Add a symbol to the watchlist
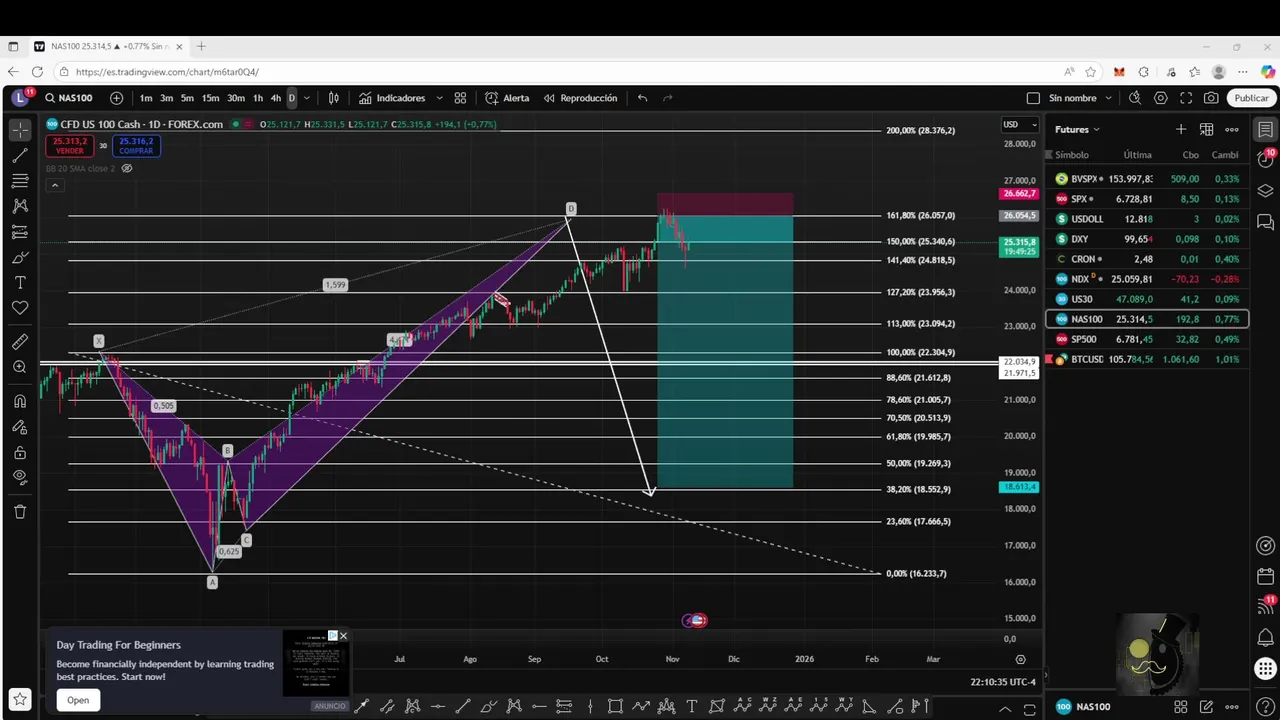 [1181, 129]
